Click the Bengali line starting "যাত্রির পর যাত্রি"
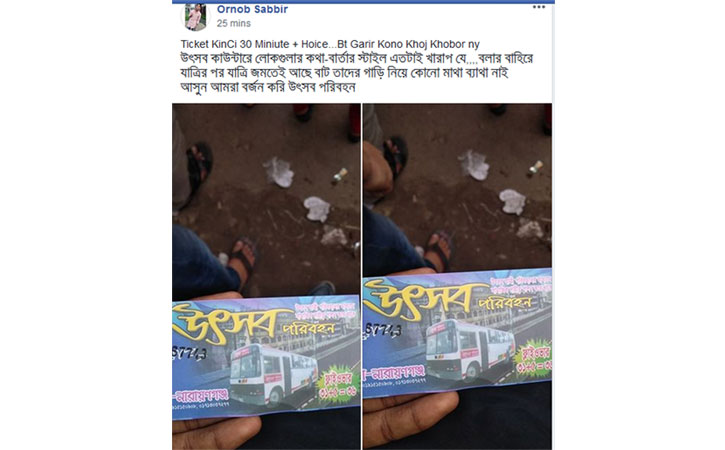This screenshot has width=725, height=450. [x=344, y=73]
